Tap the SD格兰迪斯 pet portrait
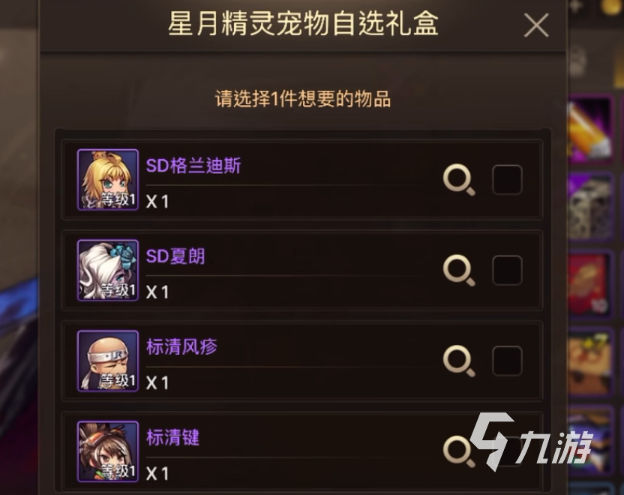This screenshot has width=624, height=495. [x=108, y=179]
